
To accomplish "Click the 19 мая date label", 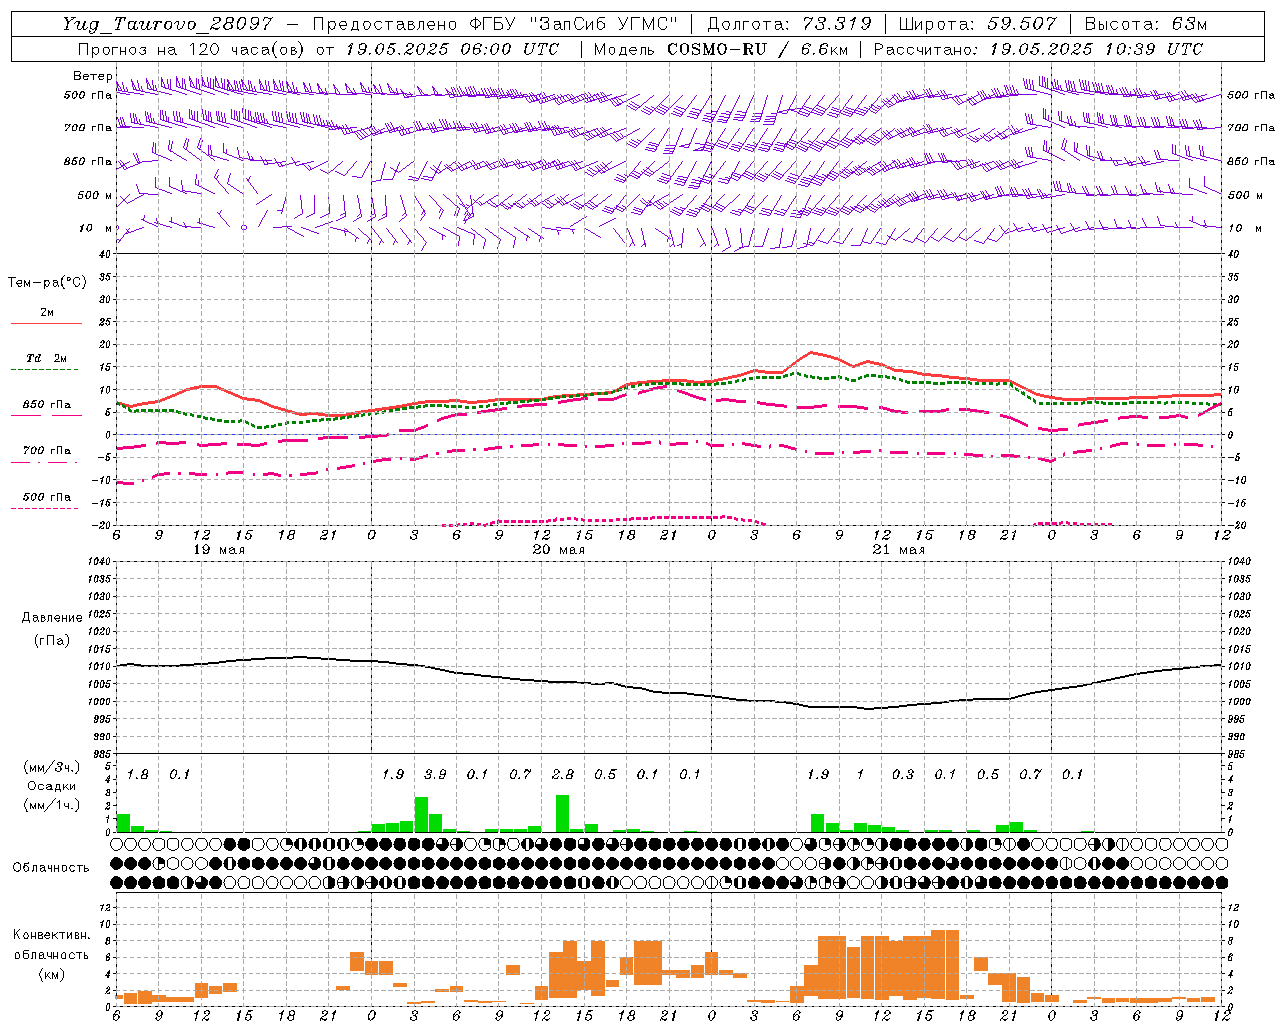I will [218, 550].
